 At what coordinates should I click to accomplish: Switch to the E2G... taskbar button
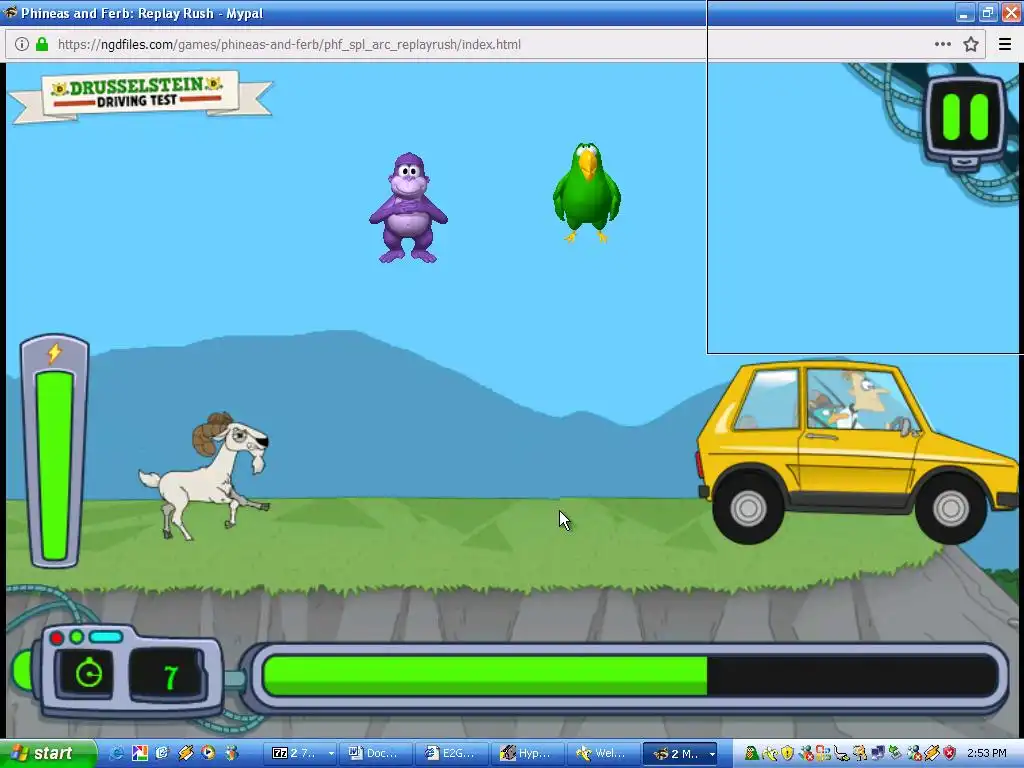click(451, 753)
